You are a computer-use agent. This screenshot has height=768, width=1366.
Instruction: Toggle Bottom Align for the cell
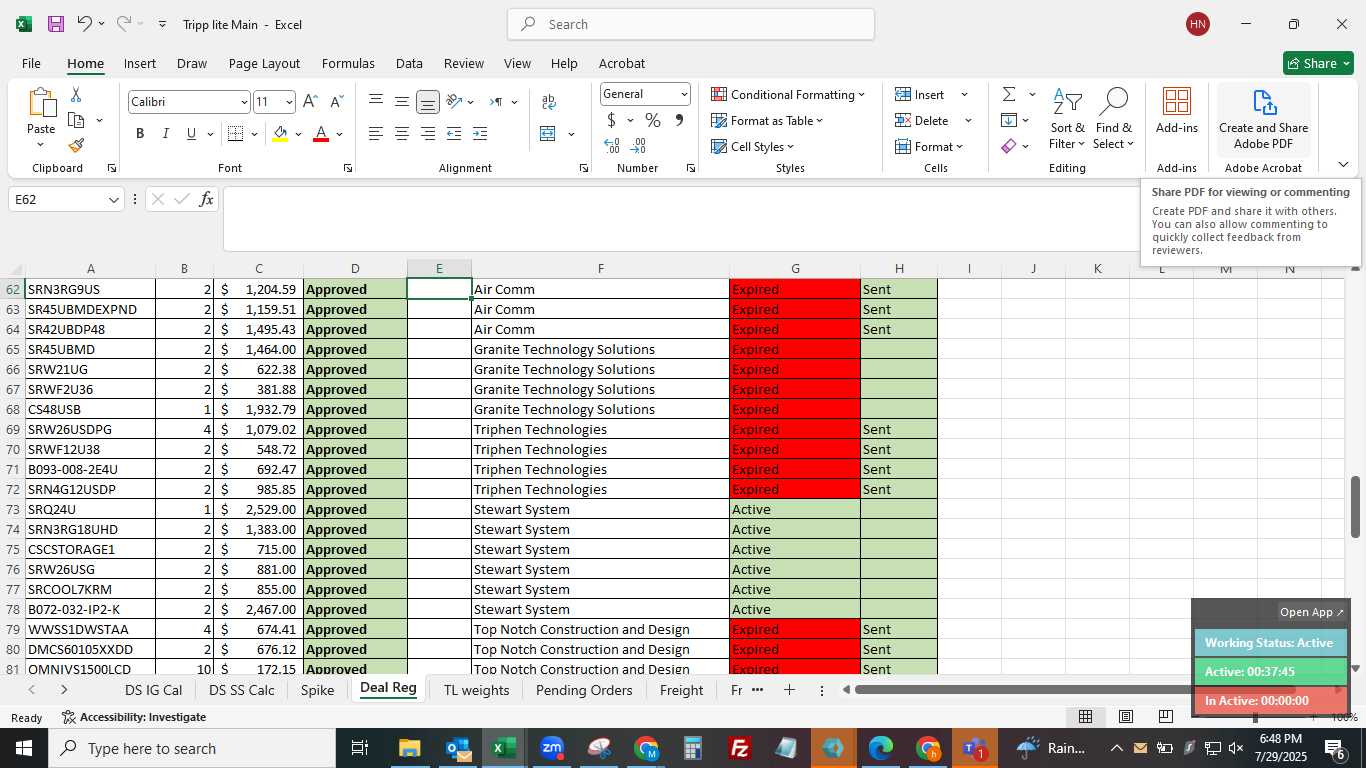428,102
